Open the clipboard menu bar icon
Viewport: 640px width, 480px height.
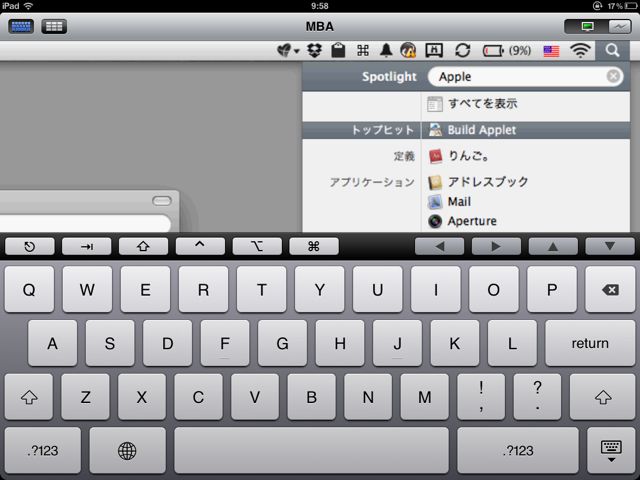point(338,51)
